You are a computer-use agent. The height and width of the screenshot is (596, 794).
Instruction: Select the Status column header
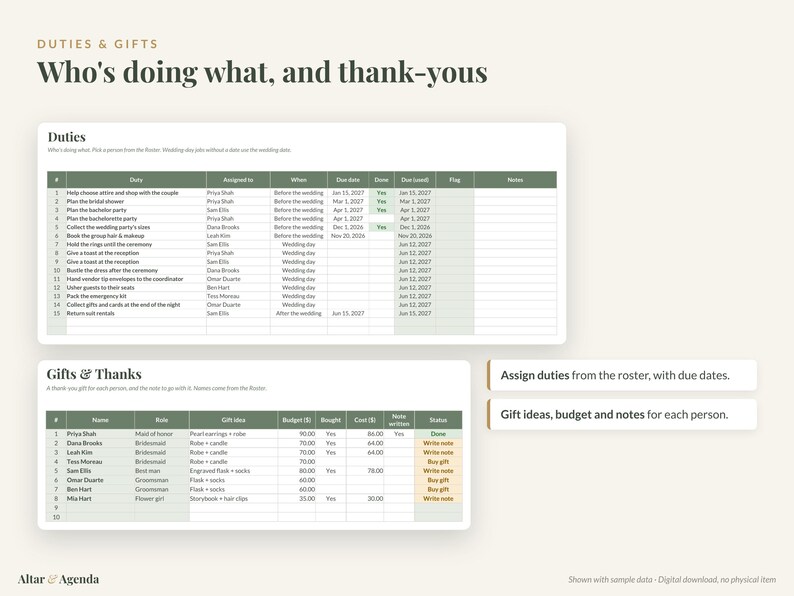point(438,420)
